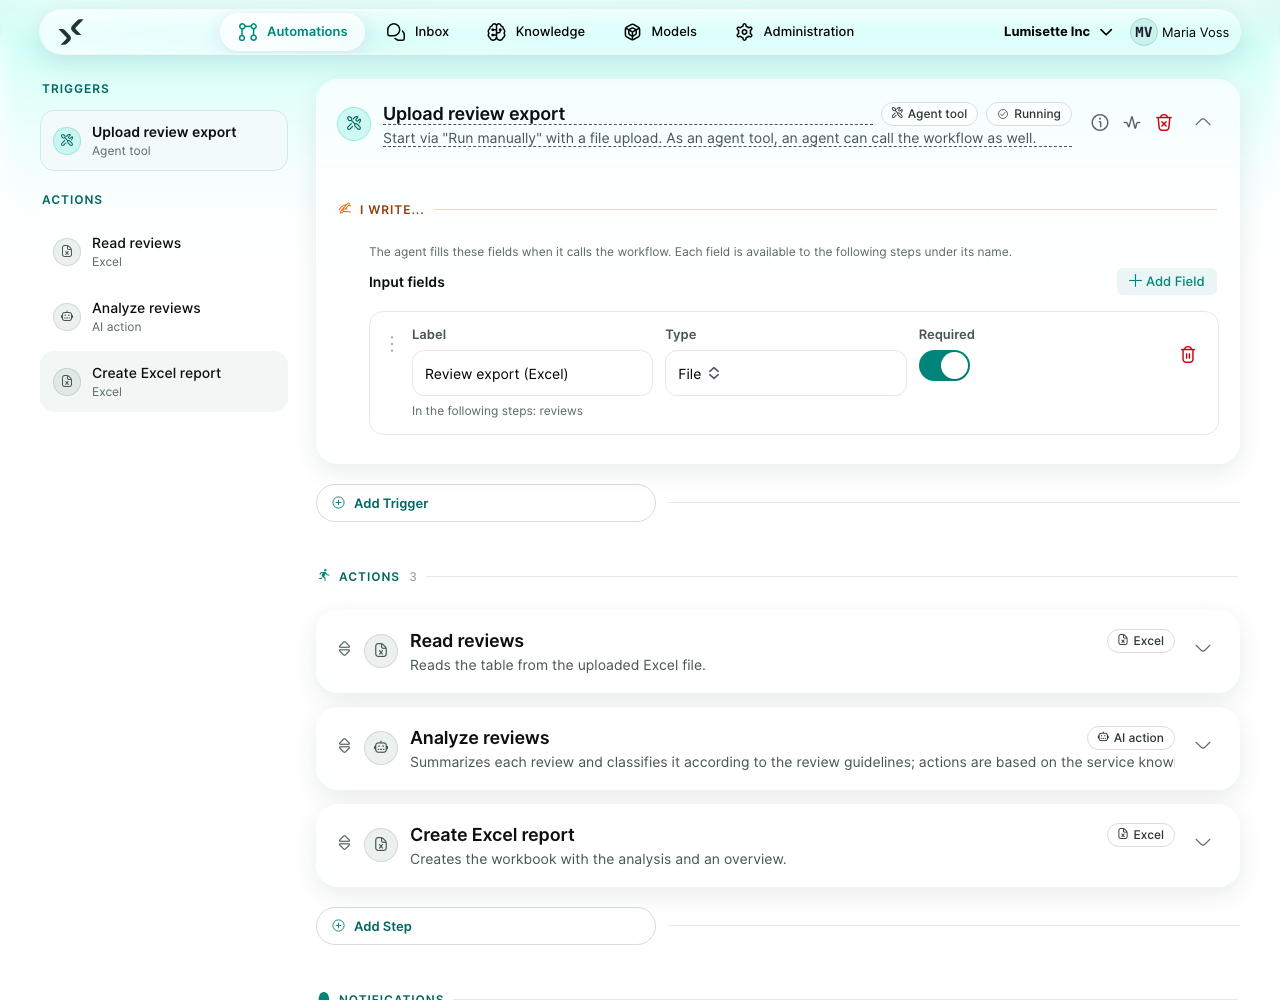This screenshot has height=1000, width=1280.
Task: Delete the Upload review export trigger
Action: point(1164,123)
